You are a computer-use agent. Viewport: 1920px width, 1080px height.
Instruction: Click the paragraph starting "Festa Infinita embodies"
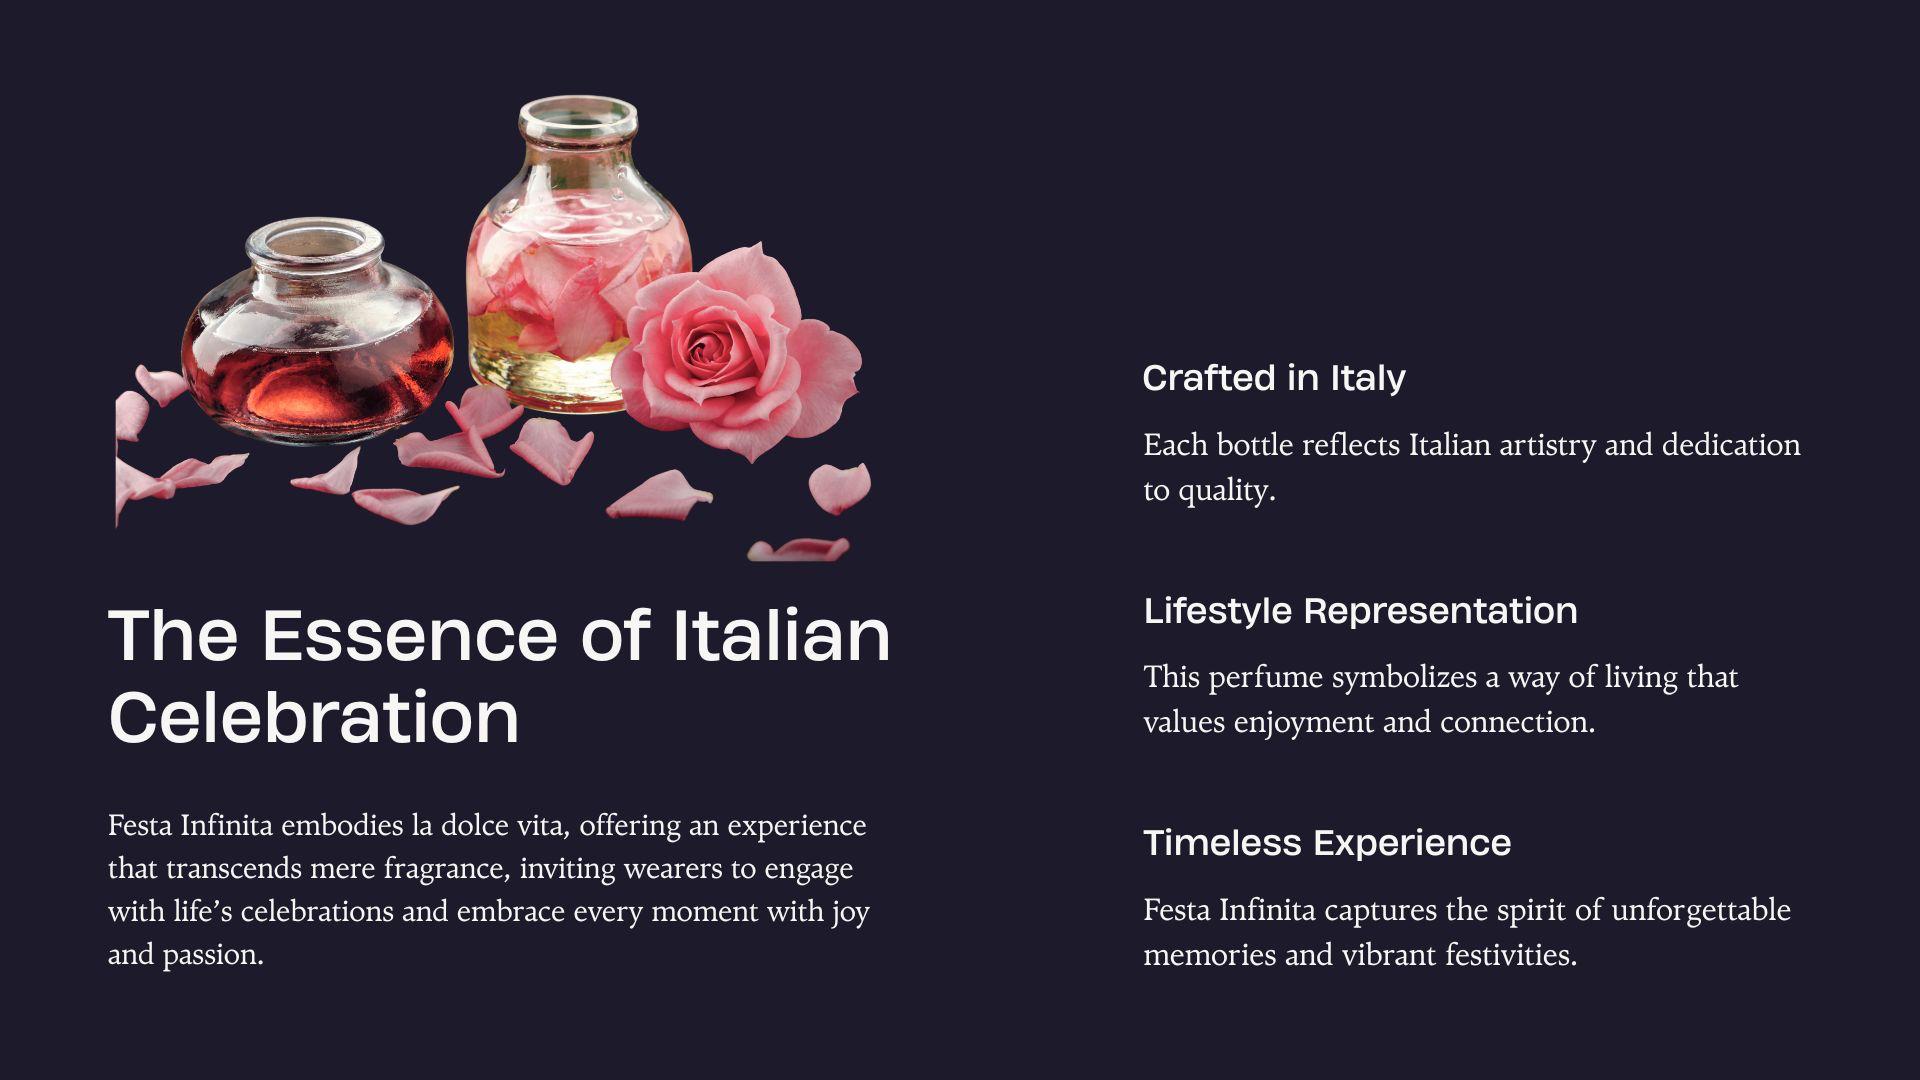488,868
